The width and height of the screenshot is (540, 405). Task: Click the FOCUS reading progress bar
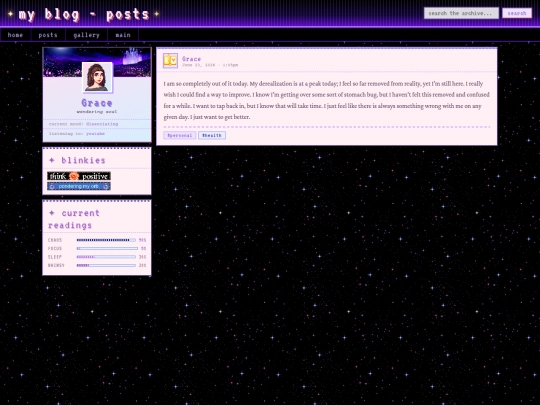pyautogui.click(x=107, y=248)
